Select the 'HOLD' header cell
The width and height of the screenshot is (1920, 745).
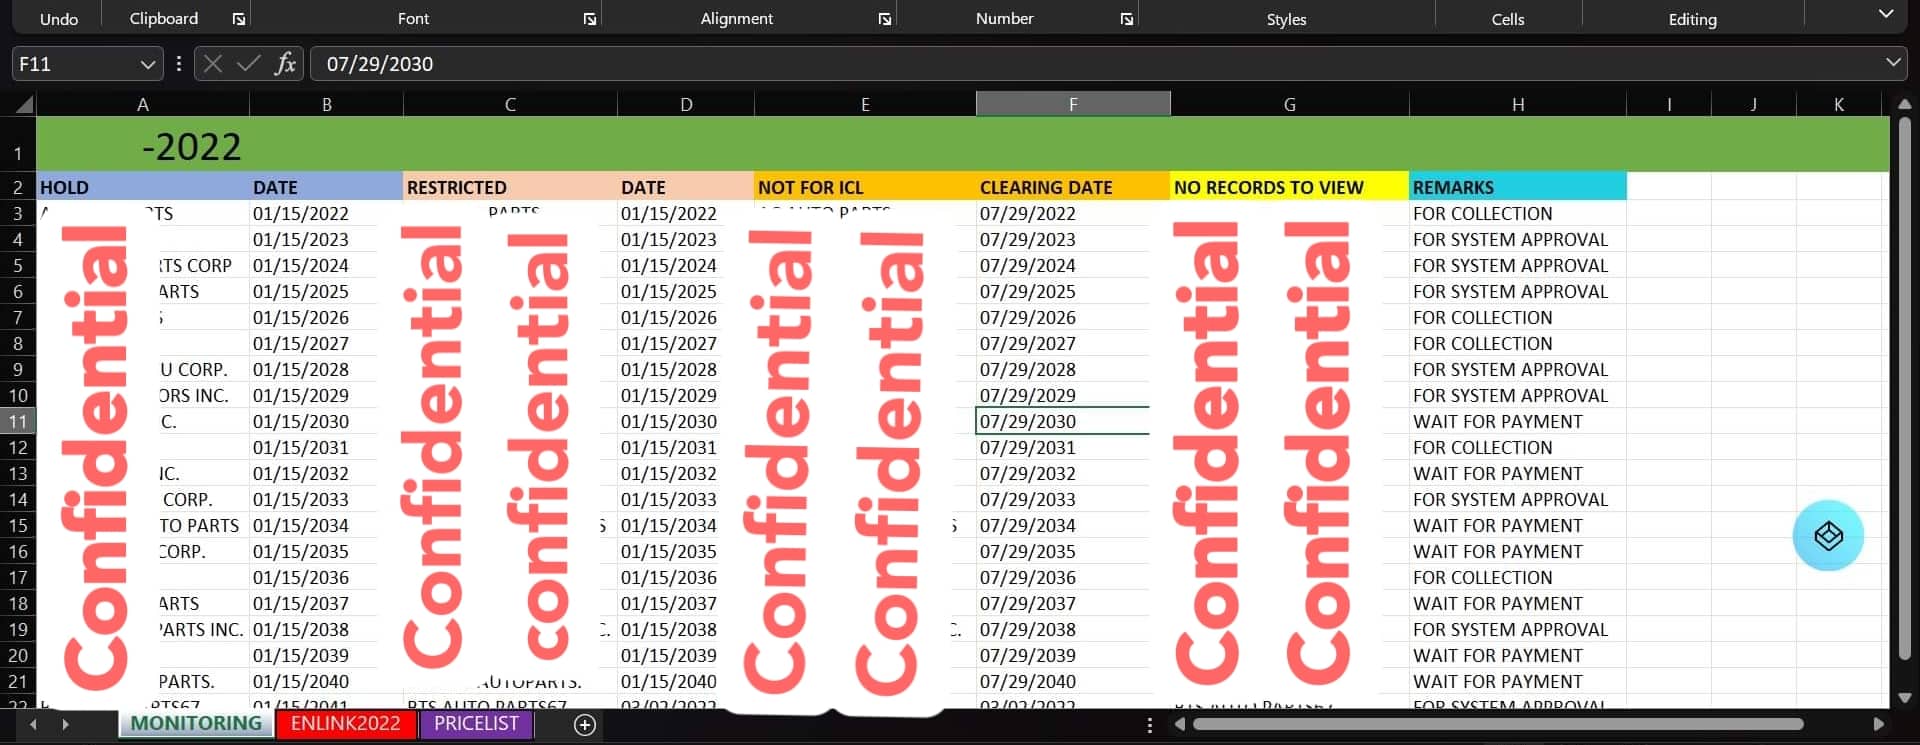pyautogui.click(x=143, y=187)
